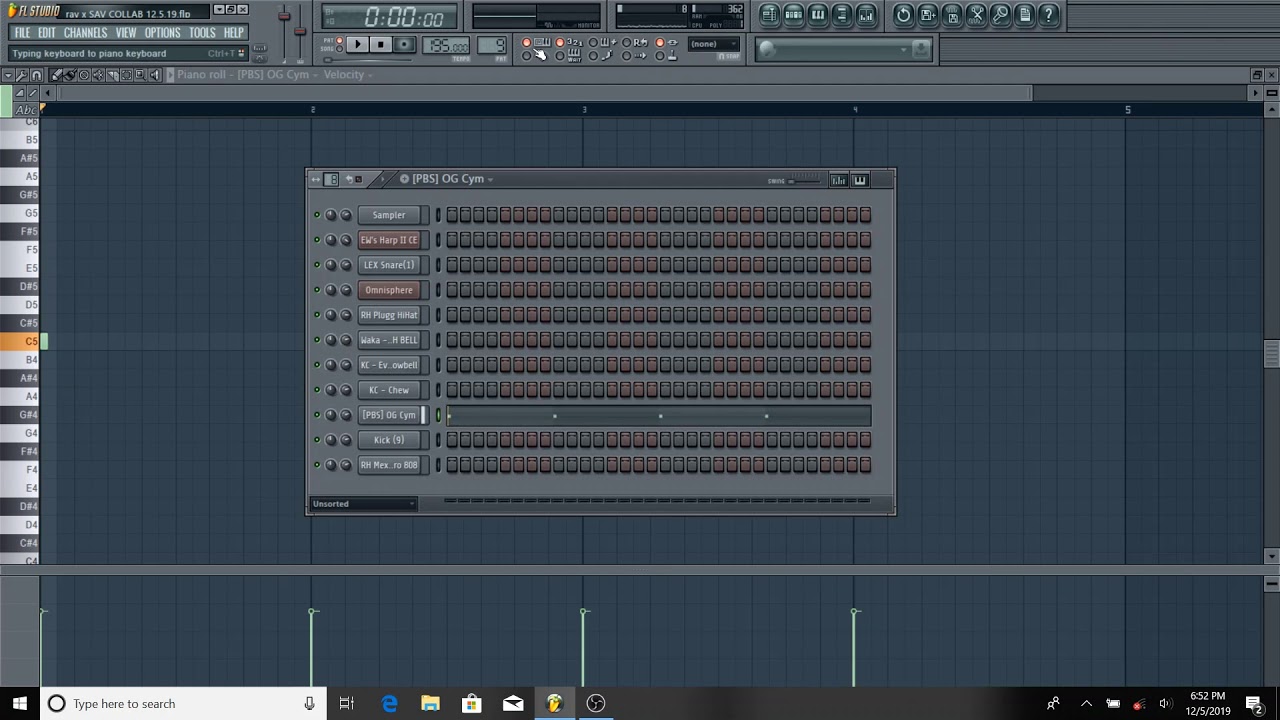Click the render audio file icon
The width and height of the screenshot is (1280, 720).
(x=952, y=15)
